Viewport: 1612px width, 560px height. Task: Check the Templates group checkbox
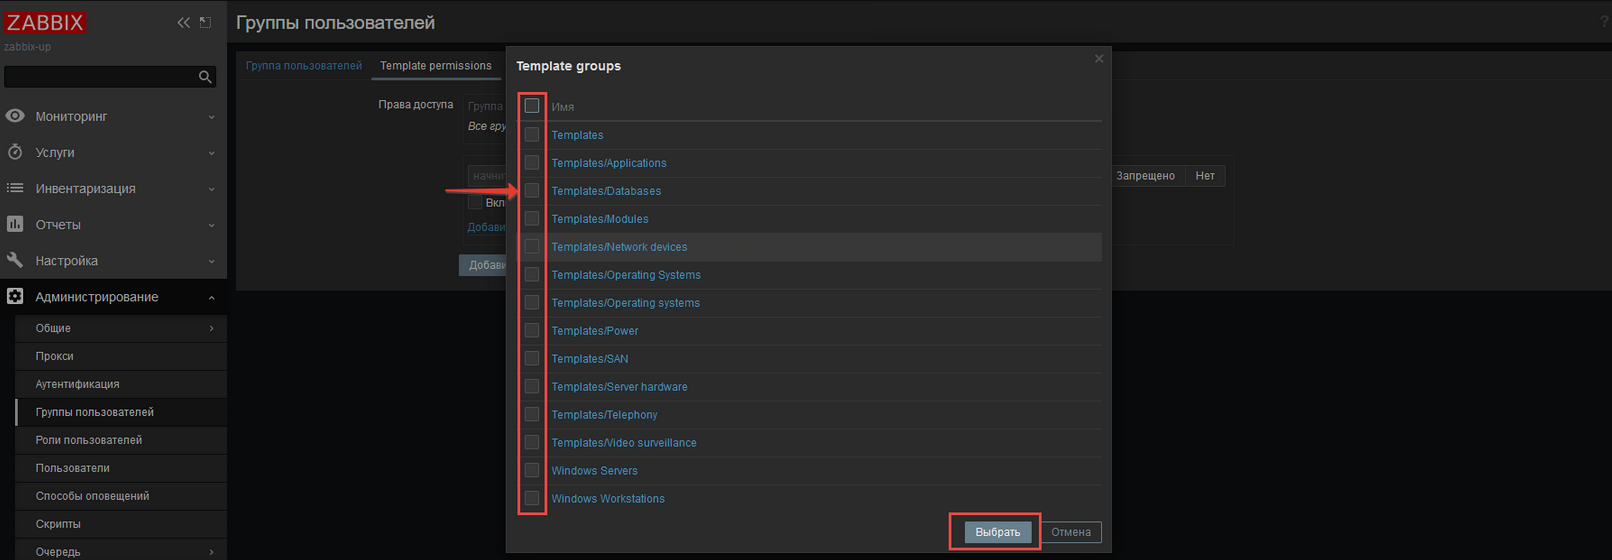pyautogui.click(x=532, y=134)
